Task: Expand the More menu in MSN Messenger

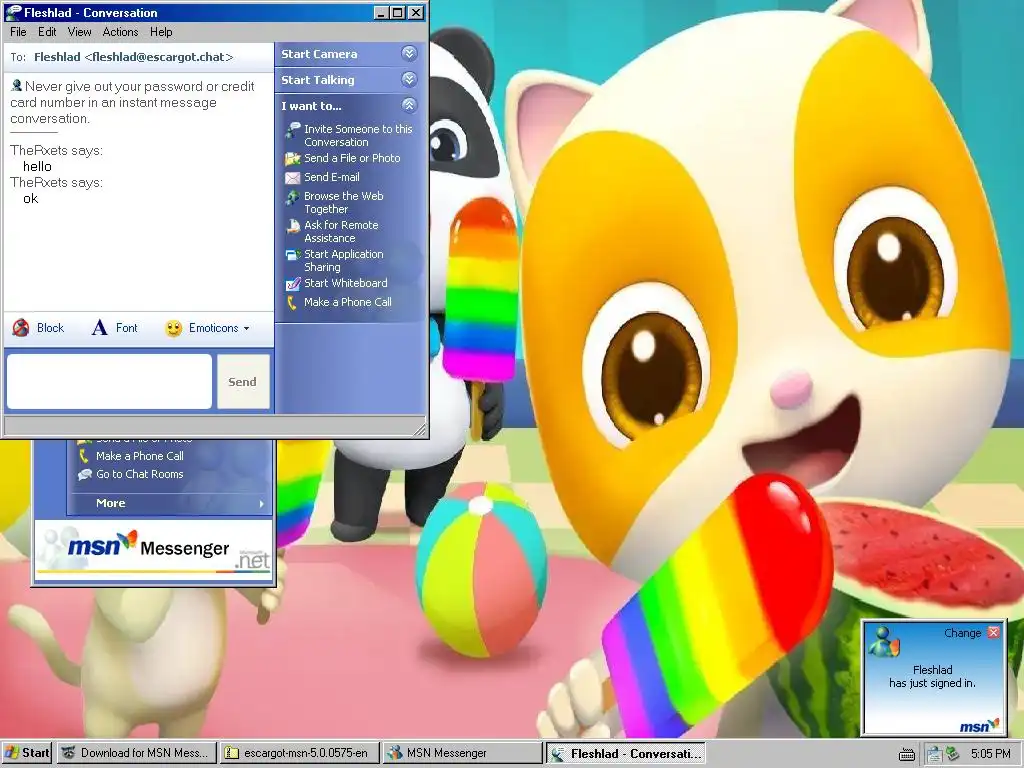Action: tap(170, 503)
